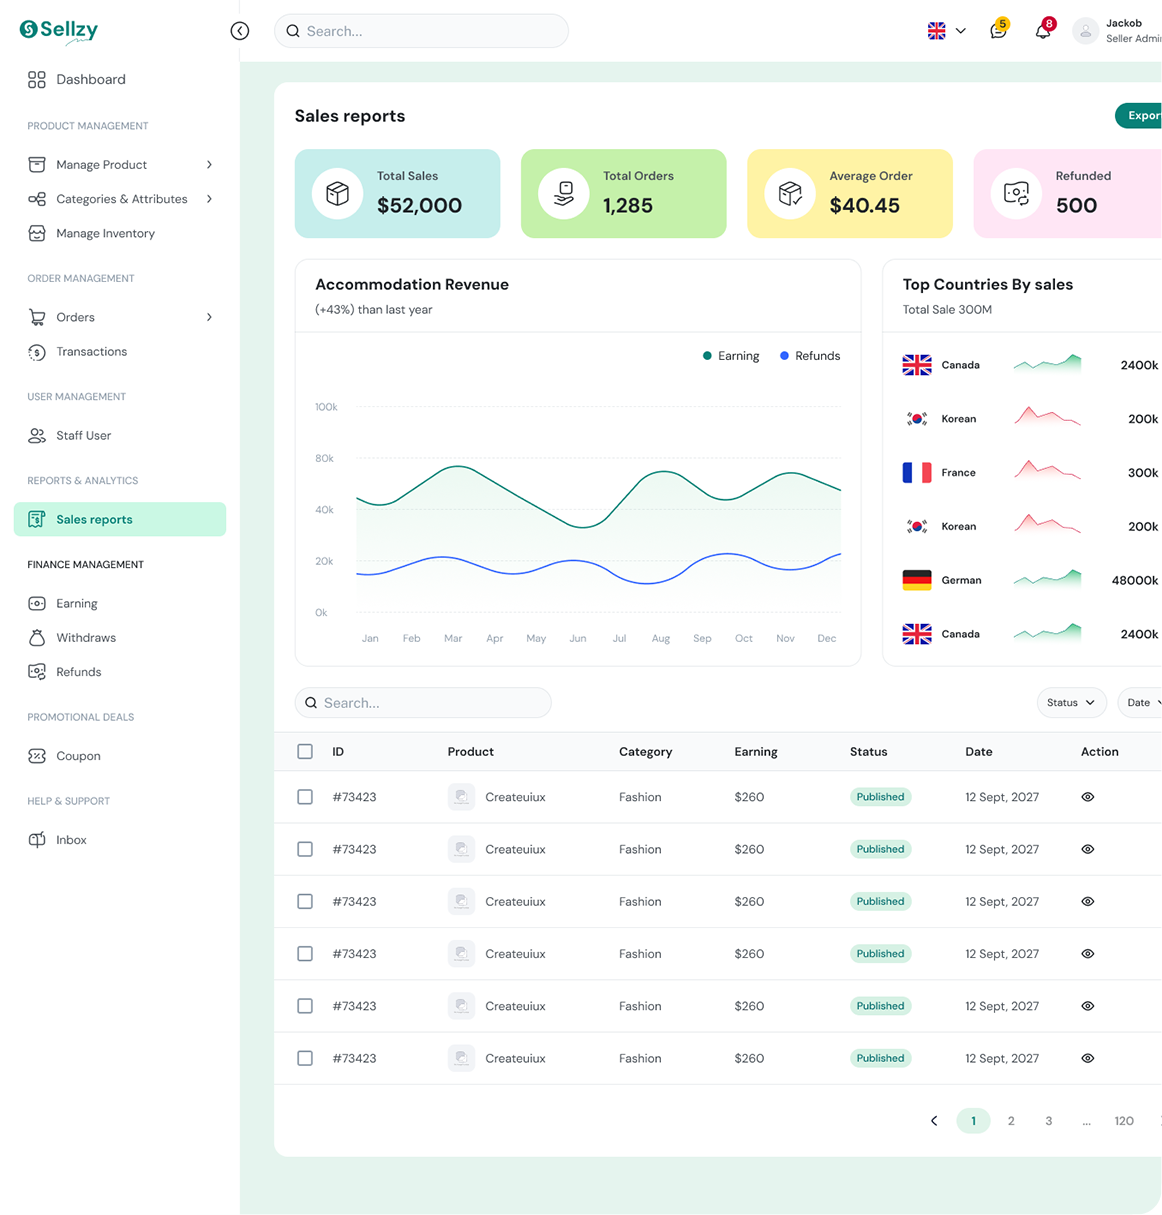Toggle the Earning legend color dot

(707, 356)
